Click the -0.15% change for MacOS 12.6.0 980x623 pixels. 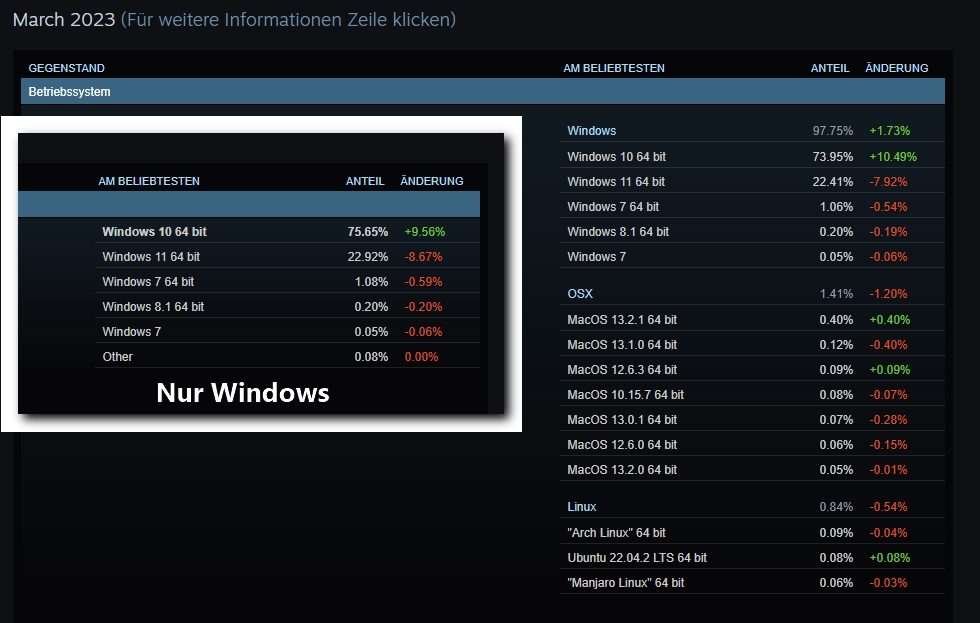[888, 444]
